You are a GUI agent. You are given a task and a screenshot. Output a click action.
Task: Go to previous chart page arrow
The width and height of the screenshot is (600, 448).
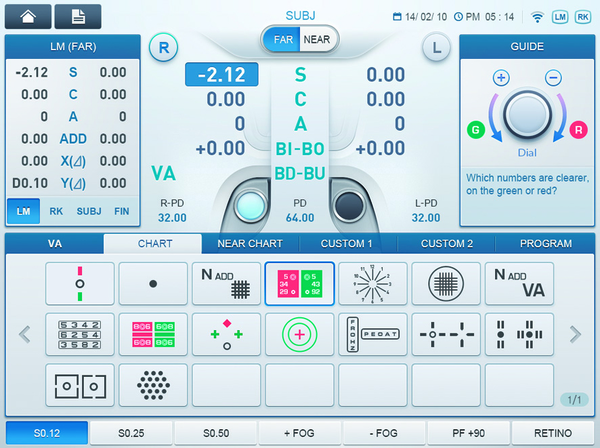pos(23,334)
